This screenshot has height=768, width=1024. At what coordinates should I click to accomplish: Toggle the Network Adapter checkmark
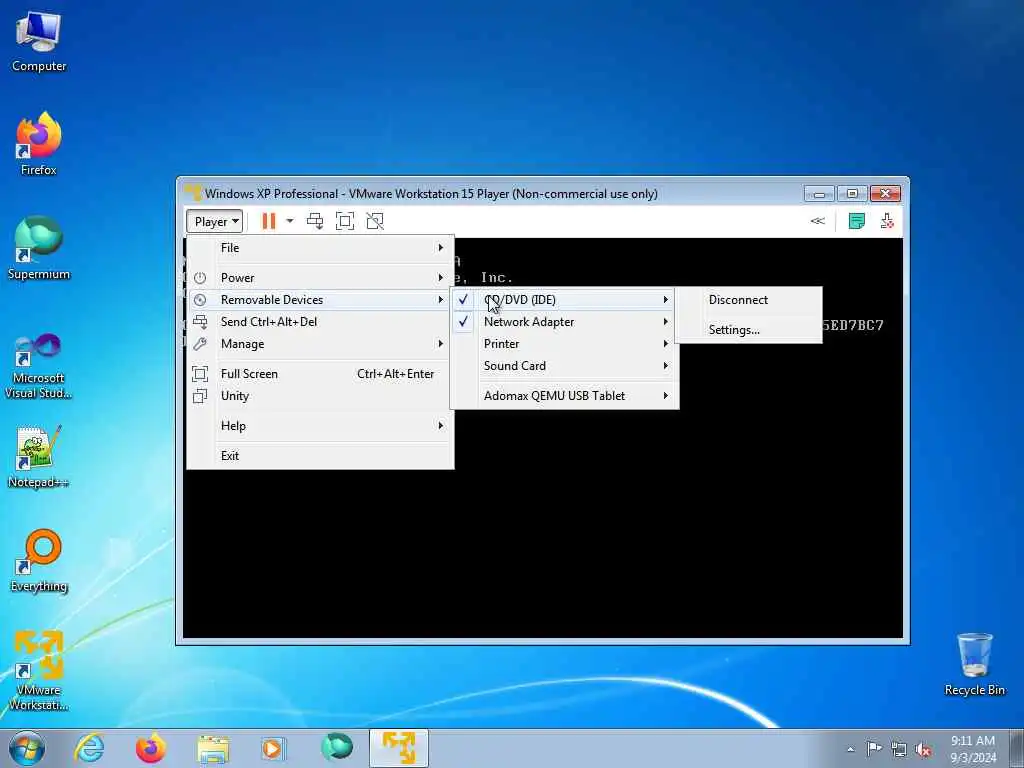coord(463,322)
